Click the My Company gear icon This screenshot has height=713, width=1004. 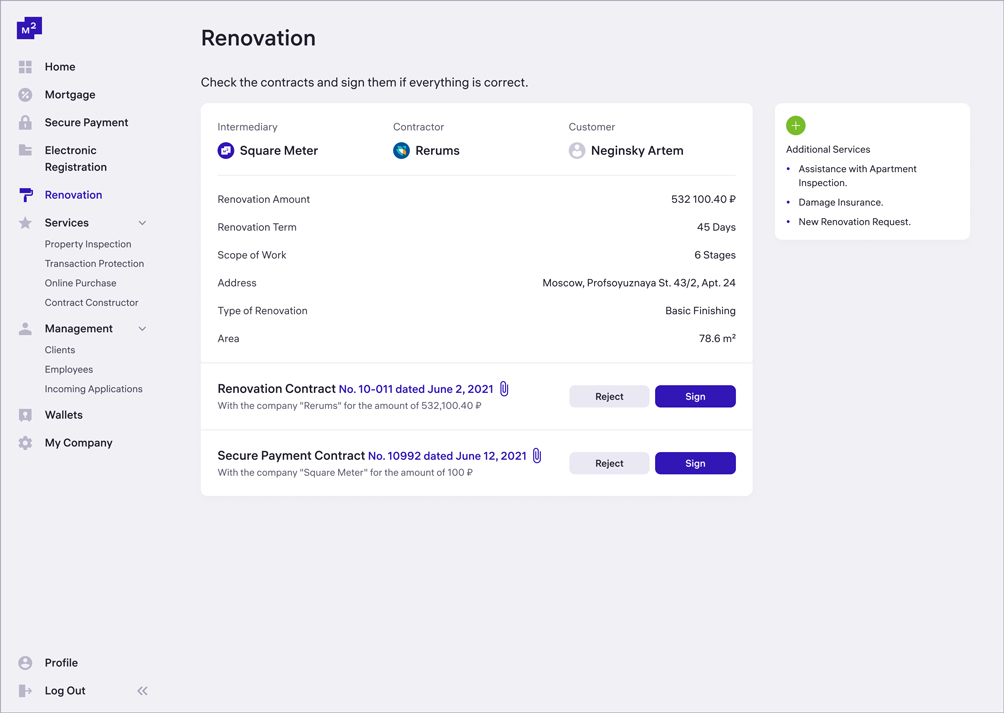click(25, 443)
